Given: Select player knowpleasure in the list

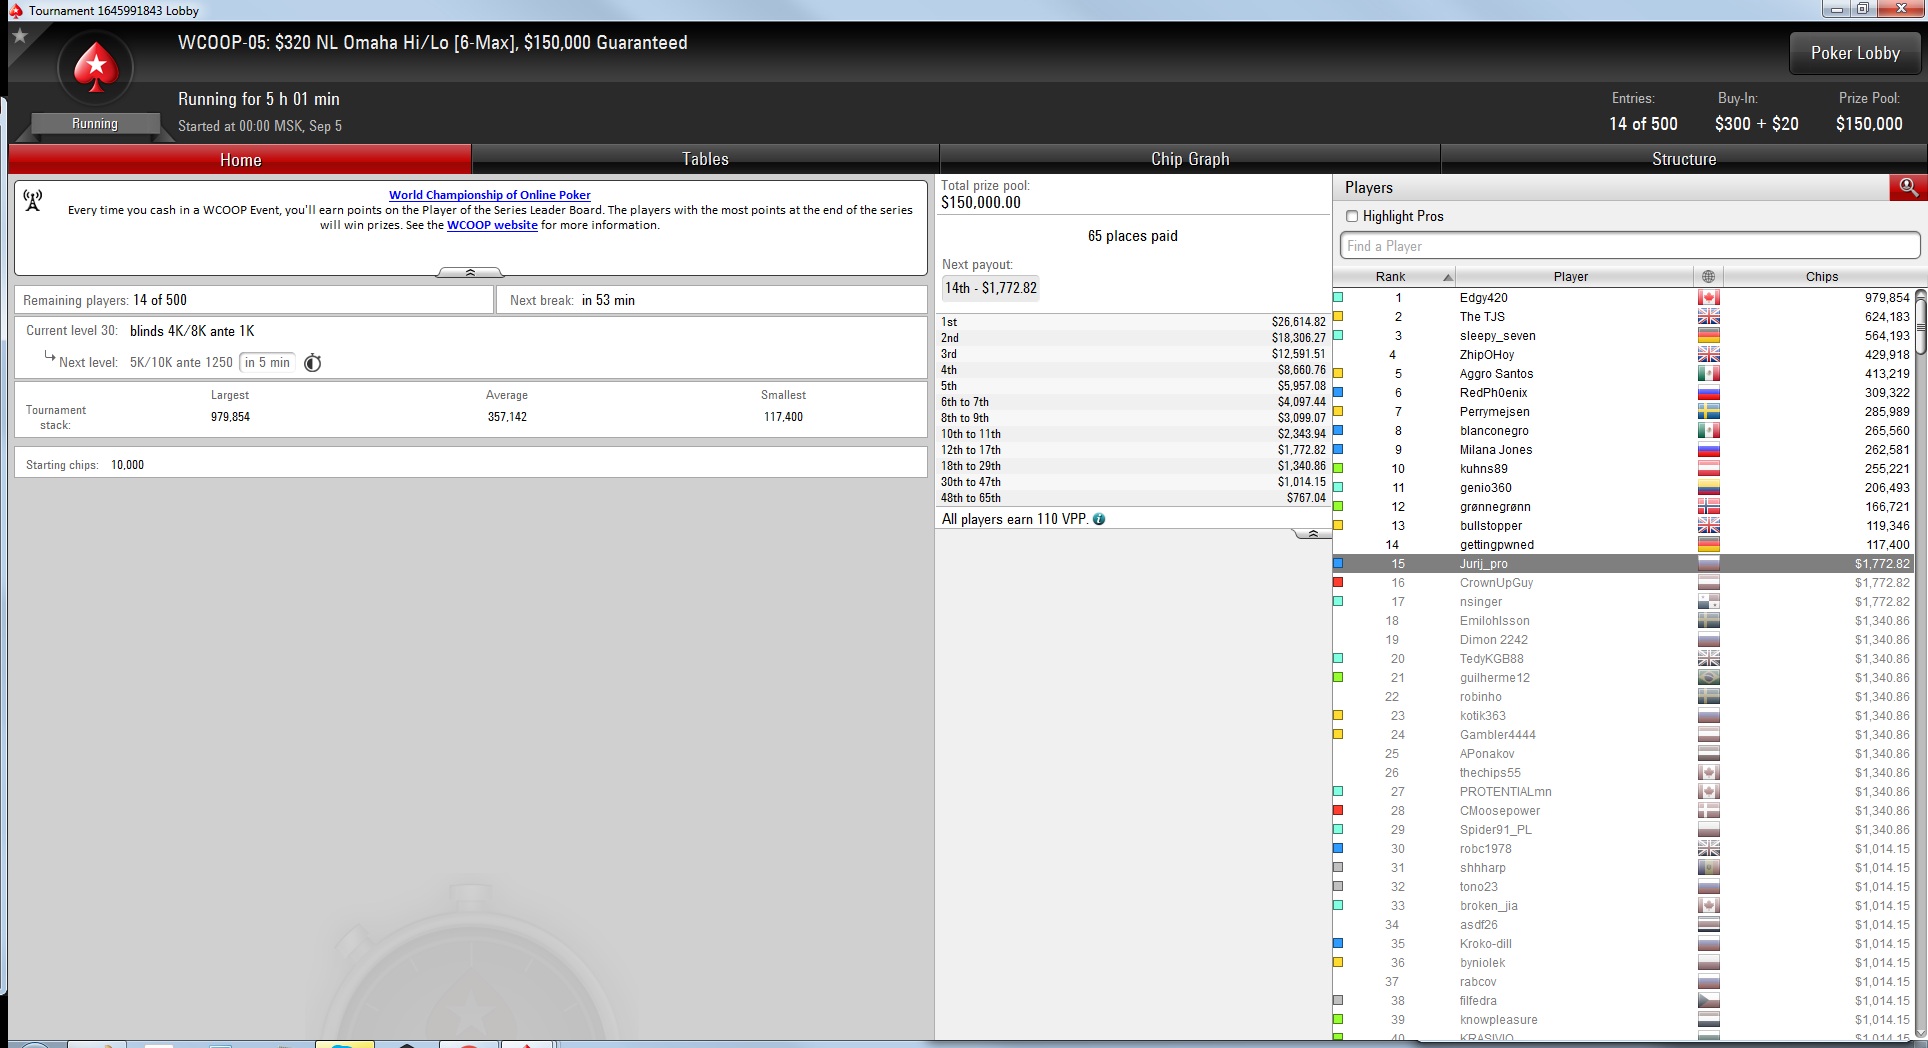Looking at the screenshot, I should tap(1624, 1020).
